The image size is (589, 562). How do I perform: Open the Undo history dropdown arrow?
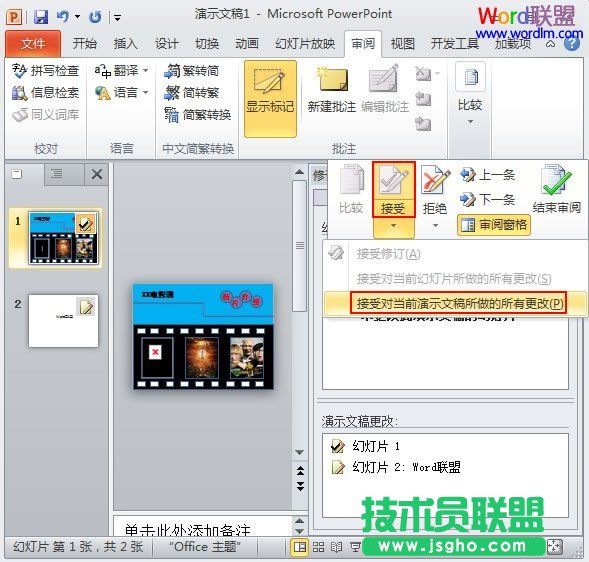tap(77, 17)
